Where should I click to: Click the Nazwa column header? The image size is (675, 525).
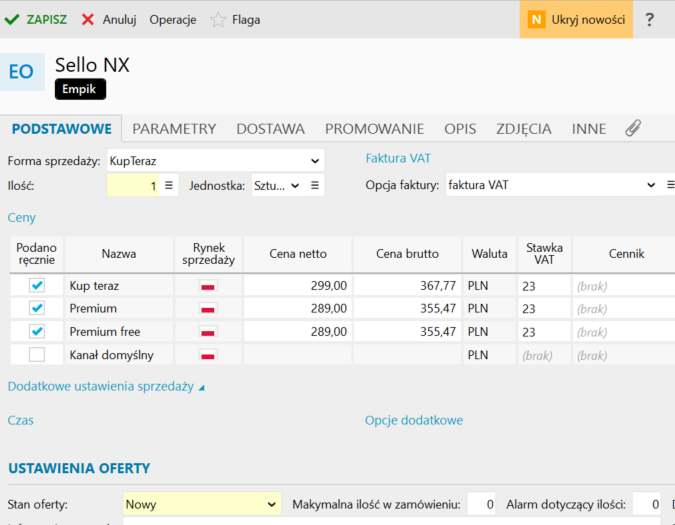click(119, 254)
